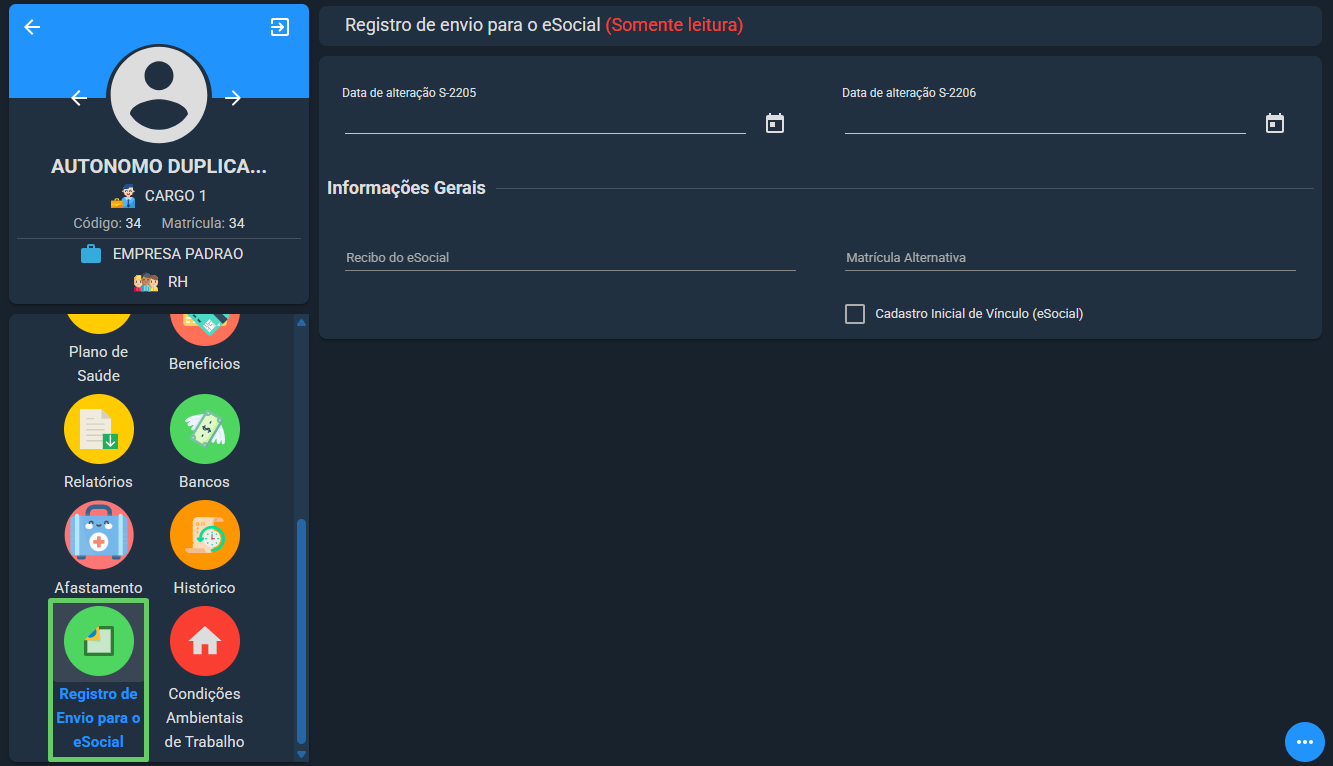
Task: Click the sidebar scroll up arrow
Action: [302, 322]
